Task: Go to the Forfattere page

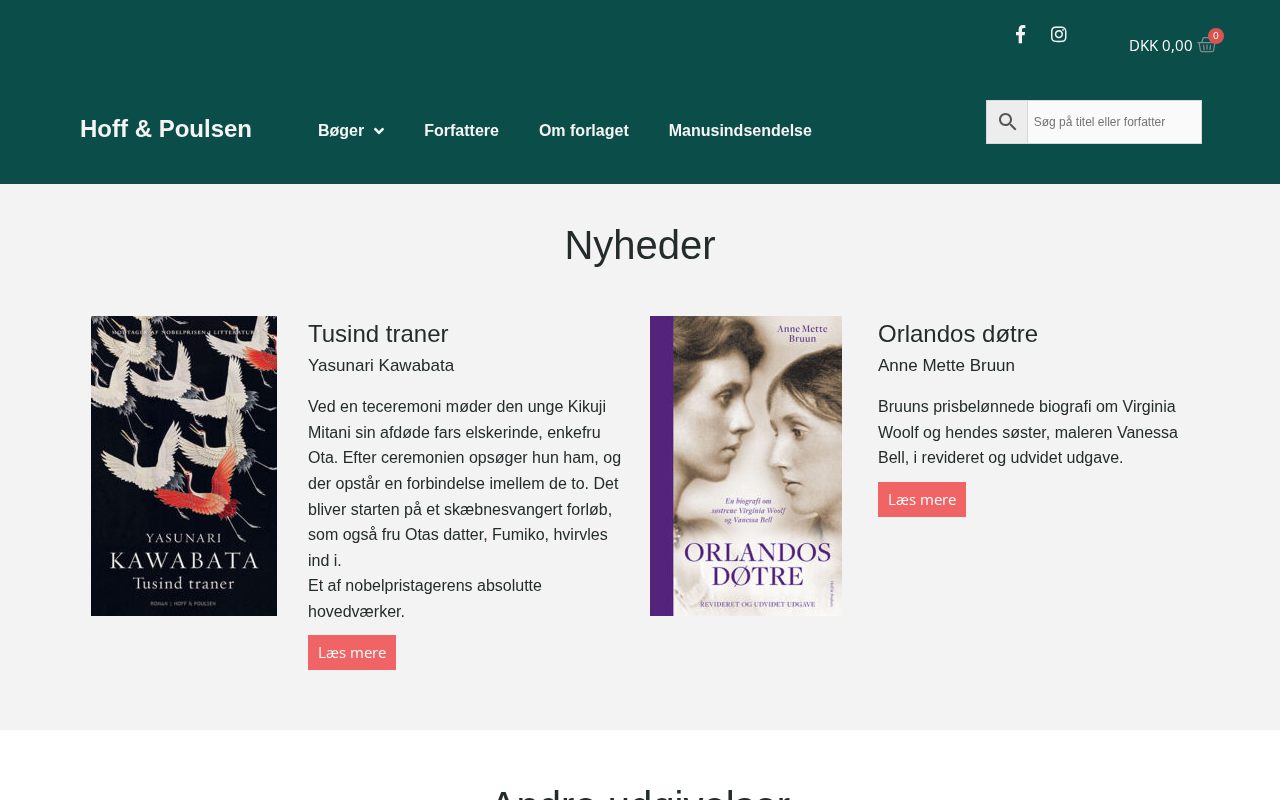Action: 461,131
